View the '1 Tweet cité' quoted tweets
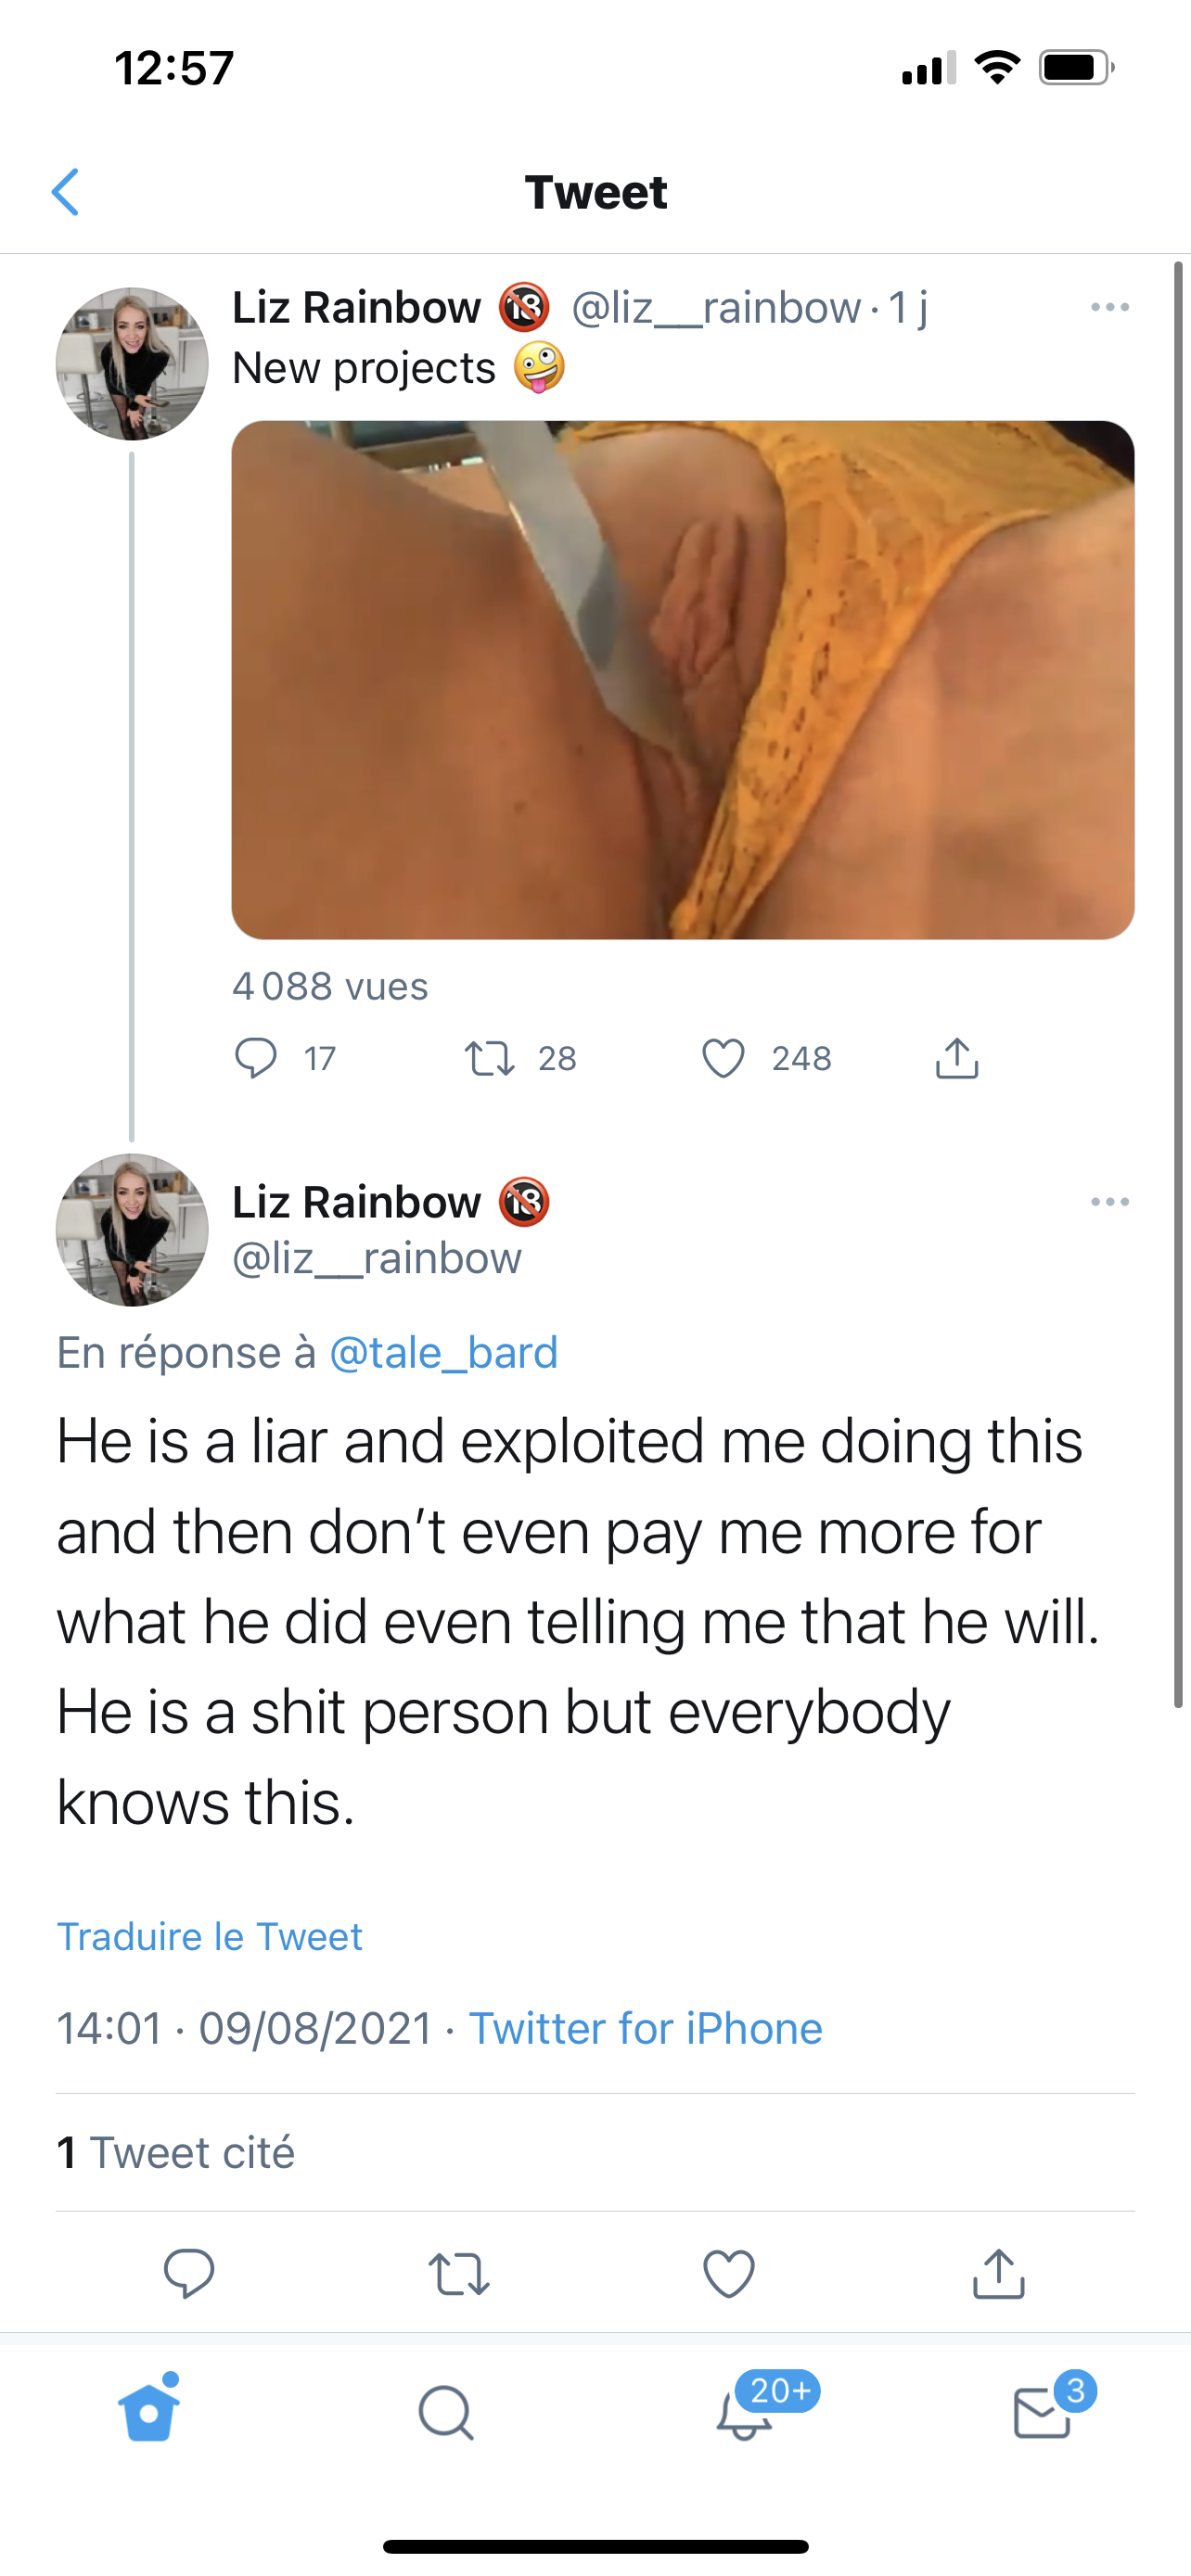1191x2576 pixels. click(176, 2153)
